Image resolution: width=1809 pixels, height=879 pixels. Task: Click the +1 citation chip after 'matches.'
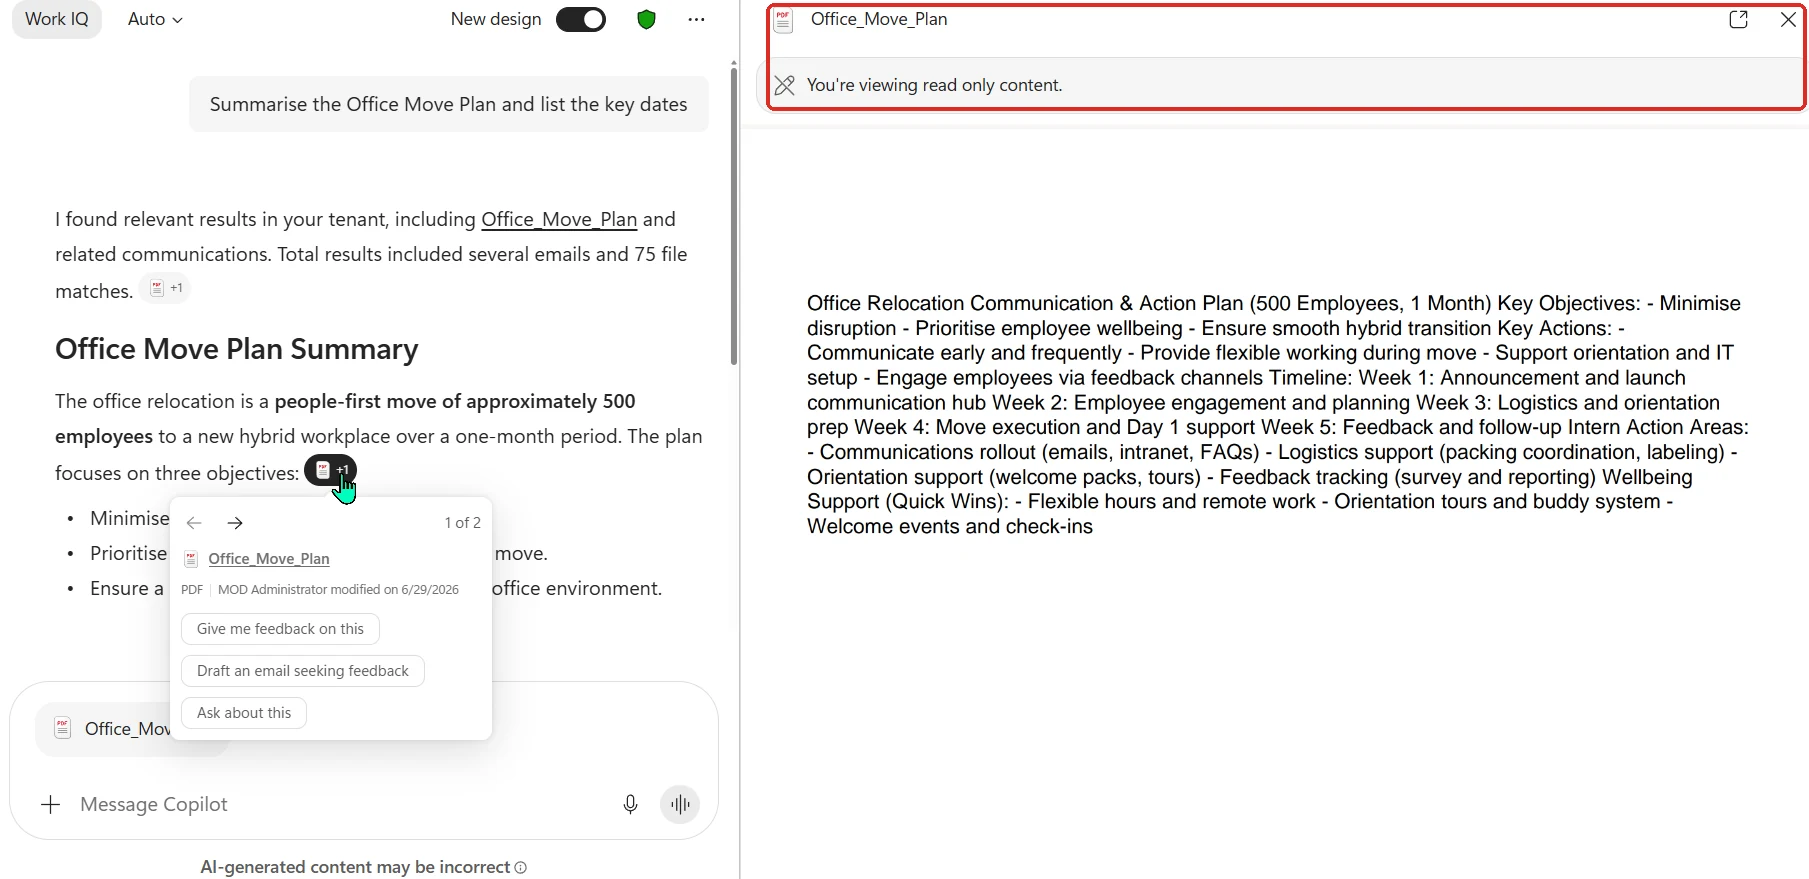[x=165, y=288]
